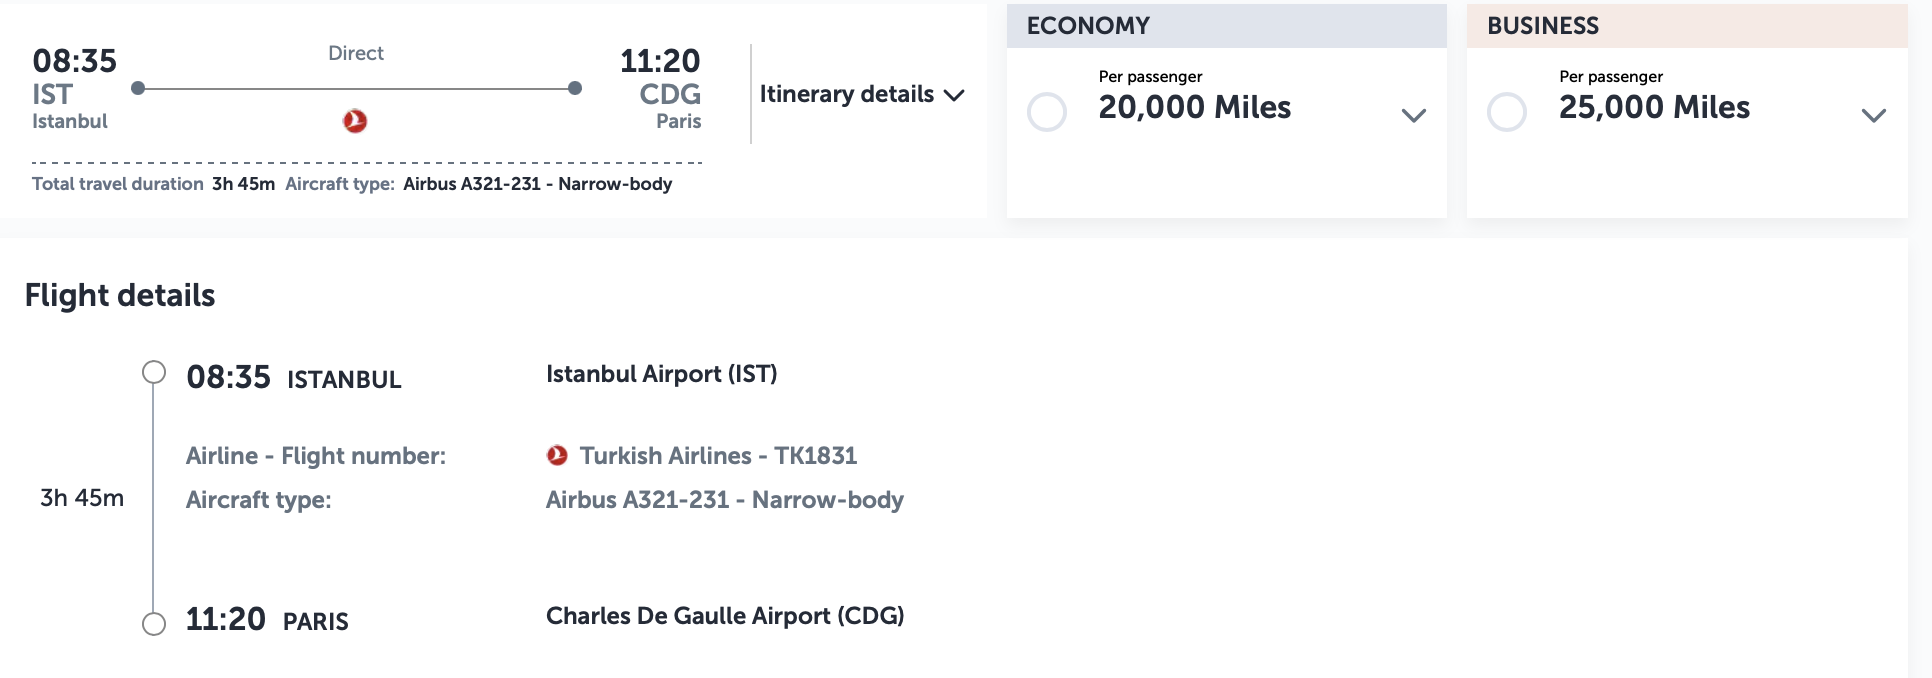Expand the Business 25,000 Miles fare breakdown
This screenshot has width=1932, height=678.
[x=1873, y=115]
